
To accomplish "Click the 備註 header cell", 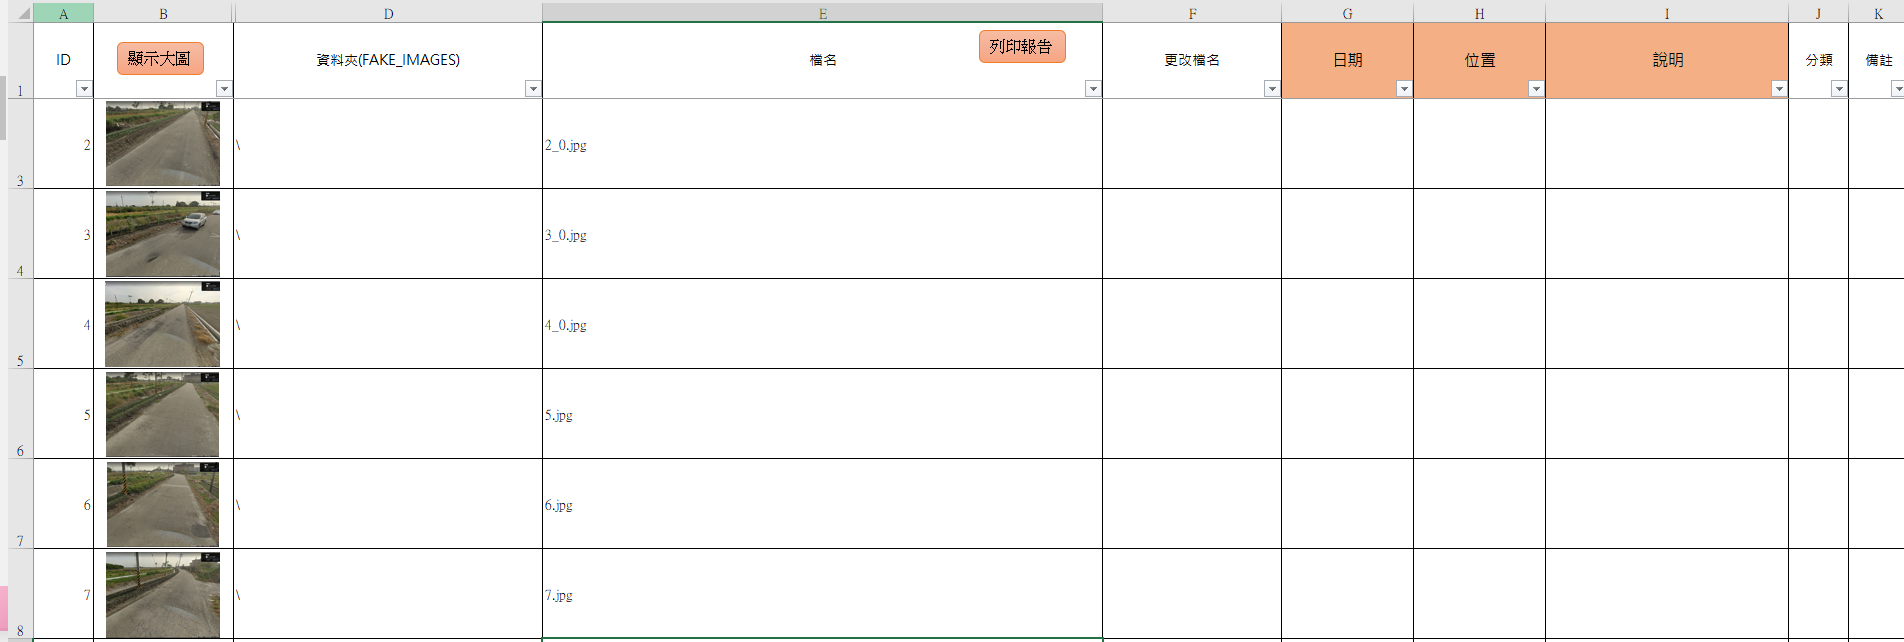I will point(1877,60).
